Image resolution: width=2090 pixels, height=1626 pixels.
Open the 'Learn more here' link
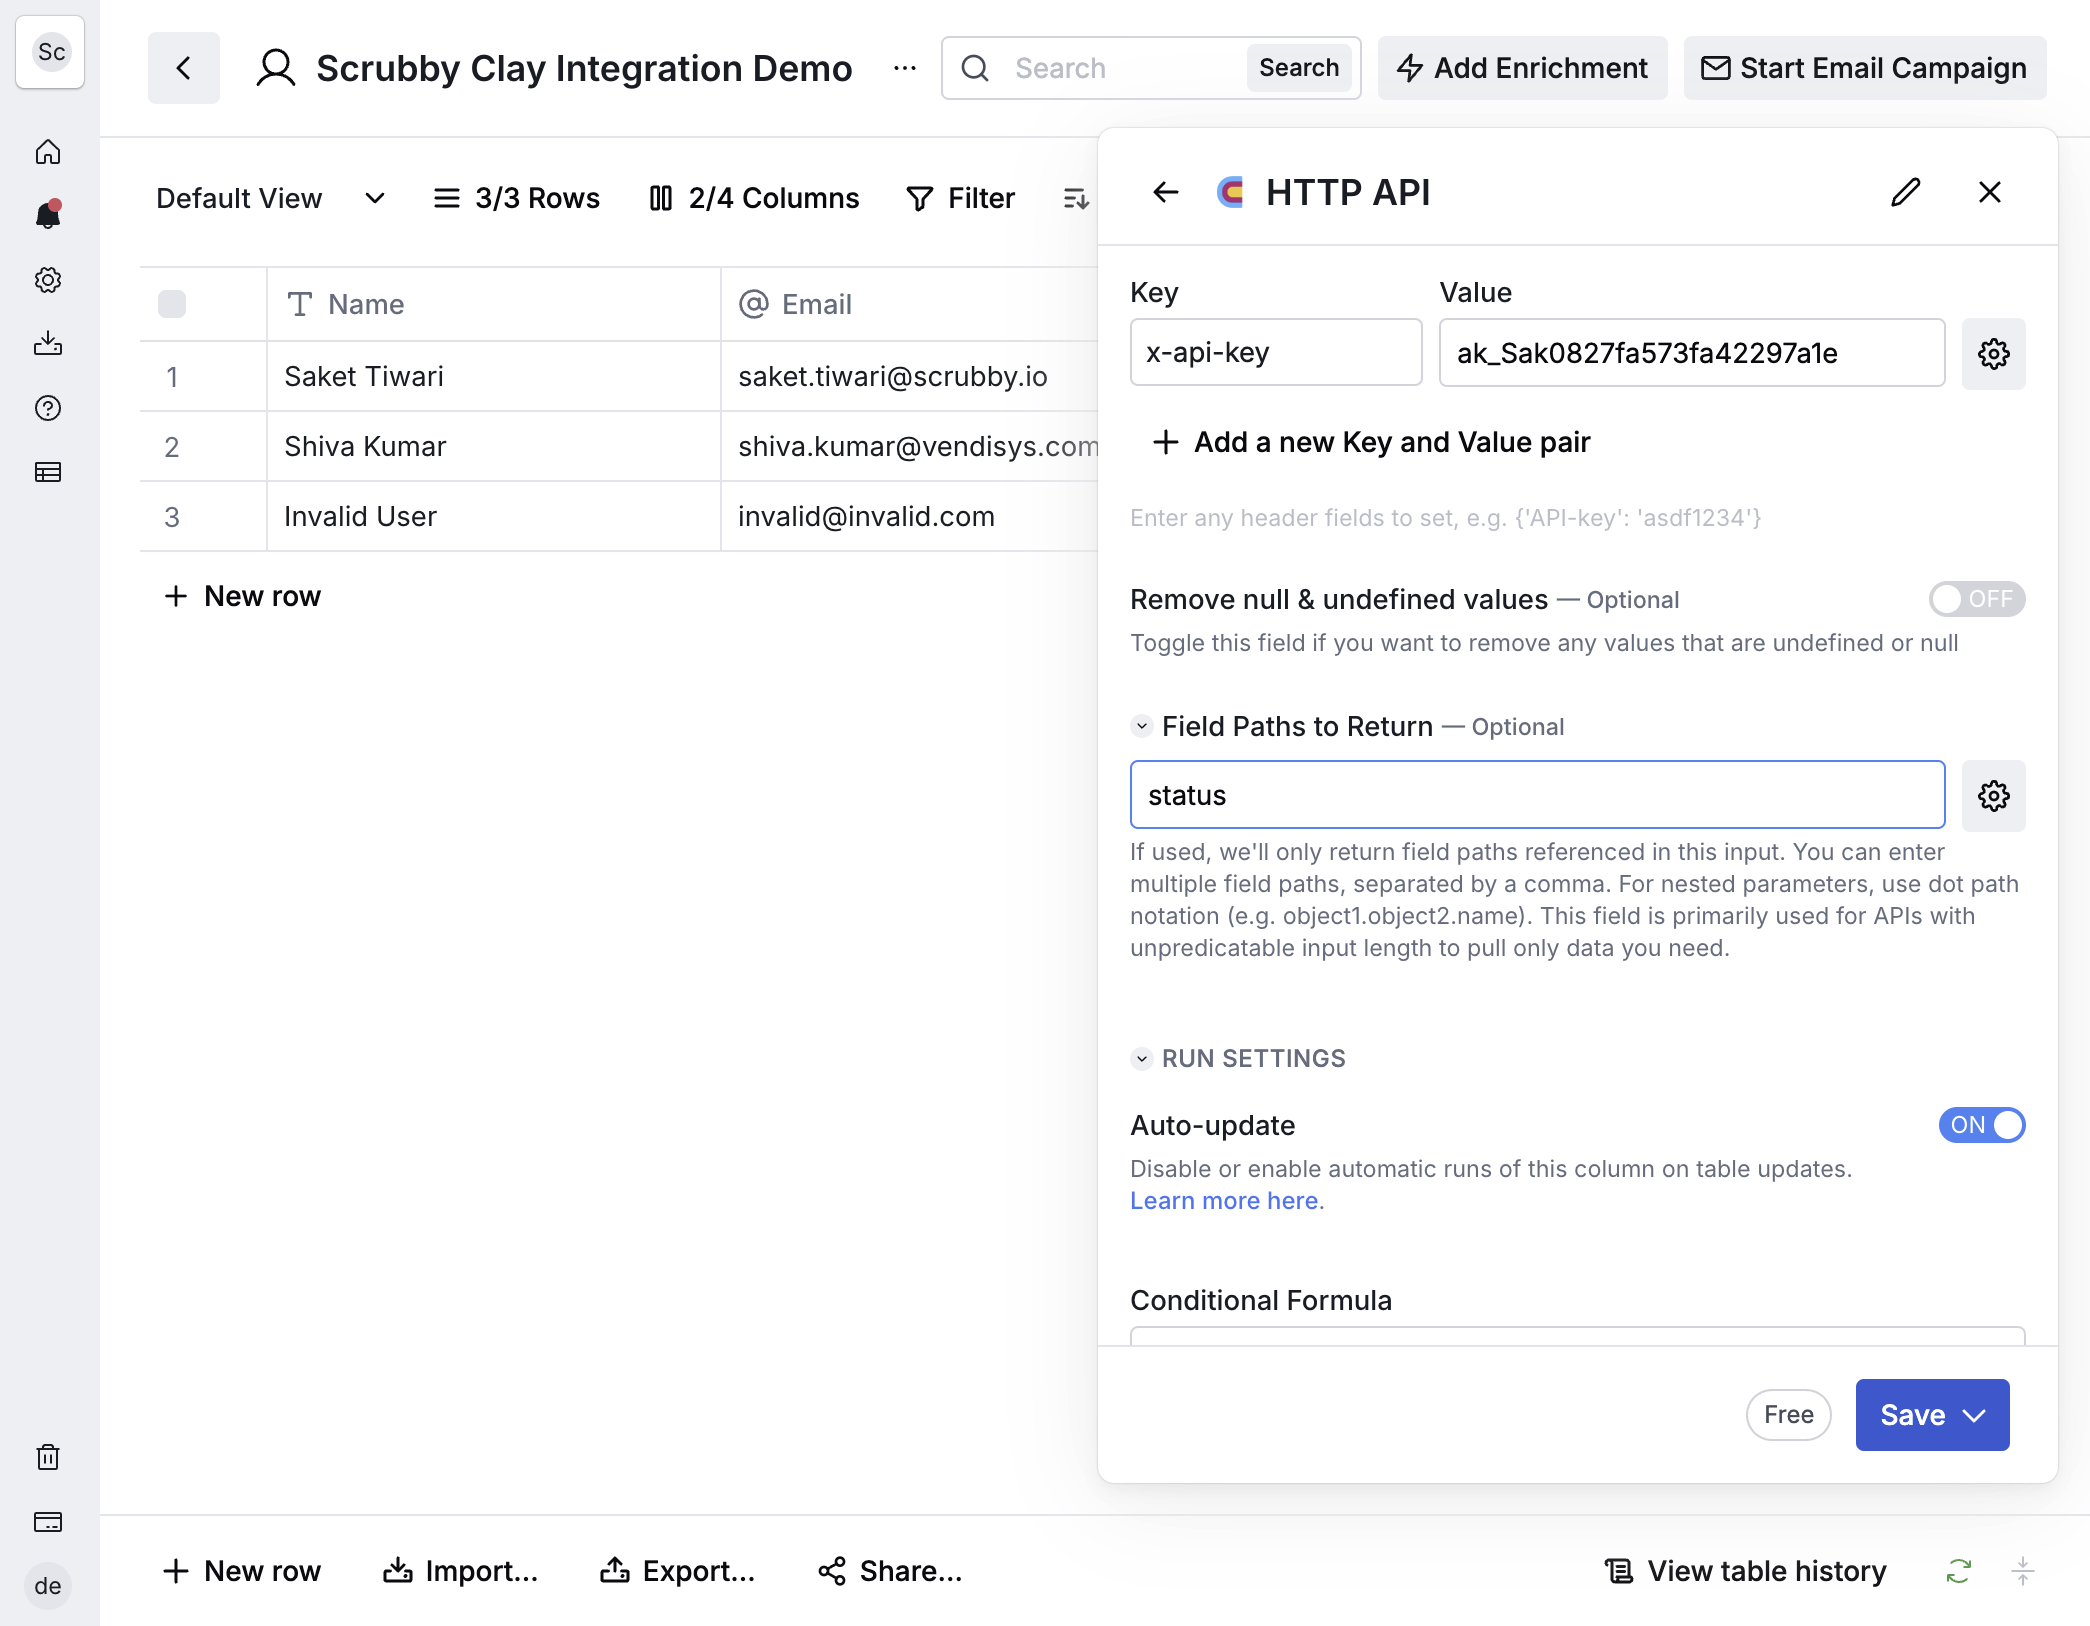click(x=1224, y=1201)
